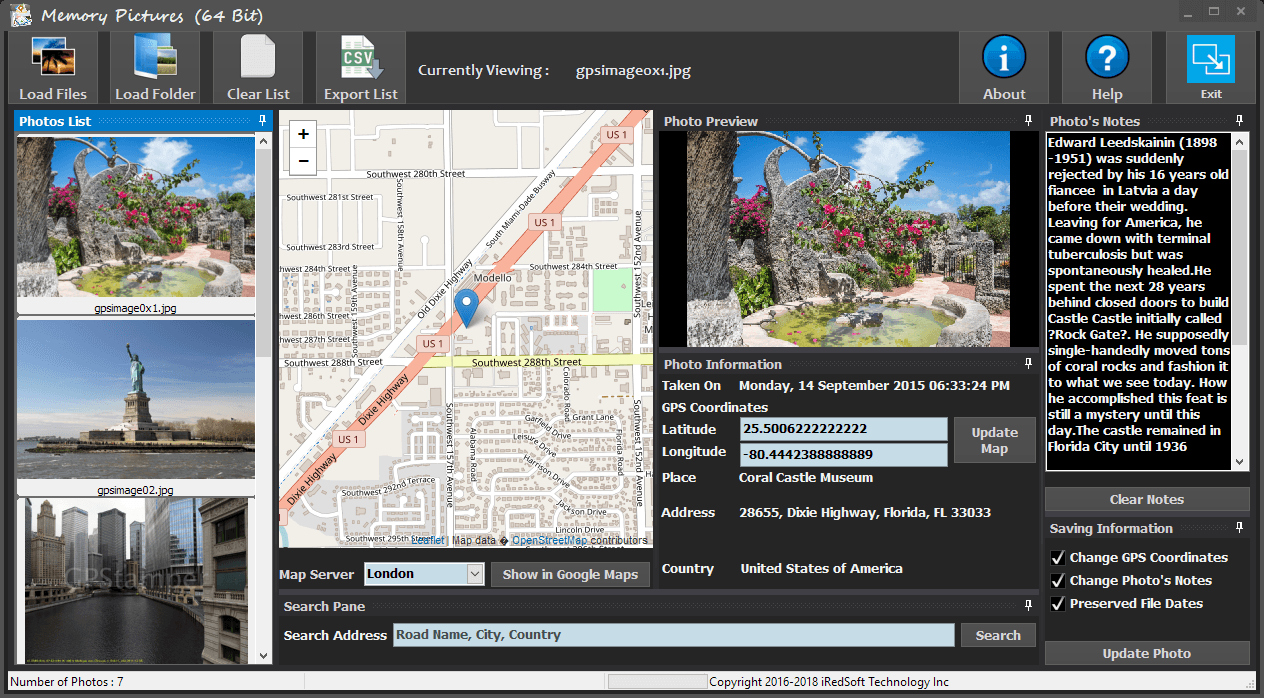This screenshot has width=1264, height=698.
Task: Zoom out the map with minus
Action: [x=304, y=160]
